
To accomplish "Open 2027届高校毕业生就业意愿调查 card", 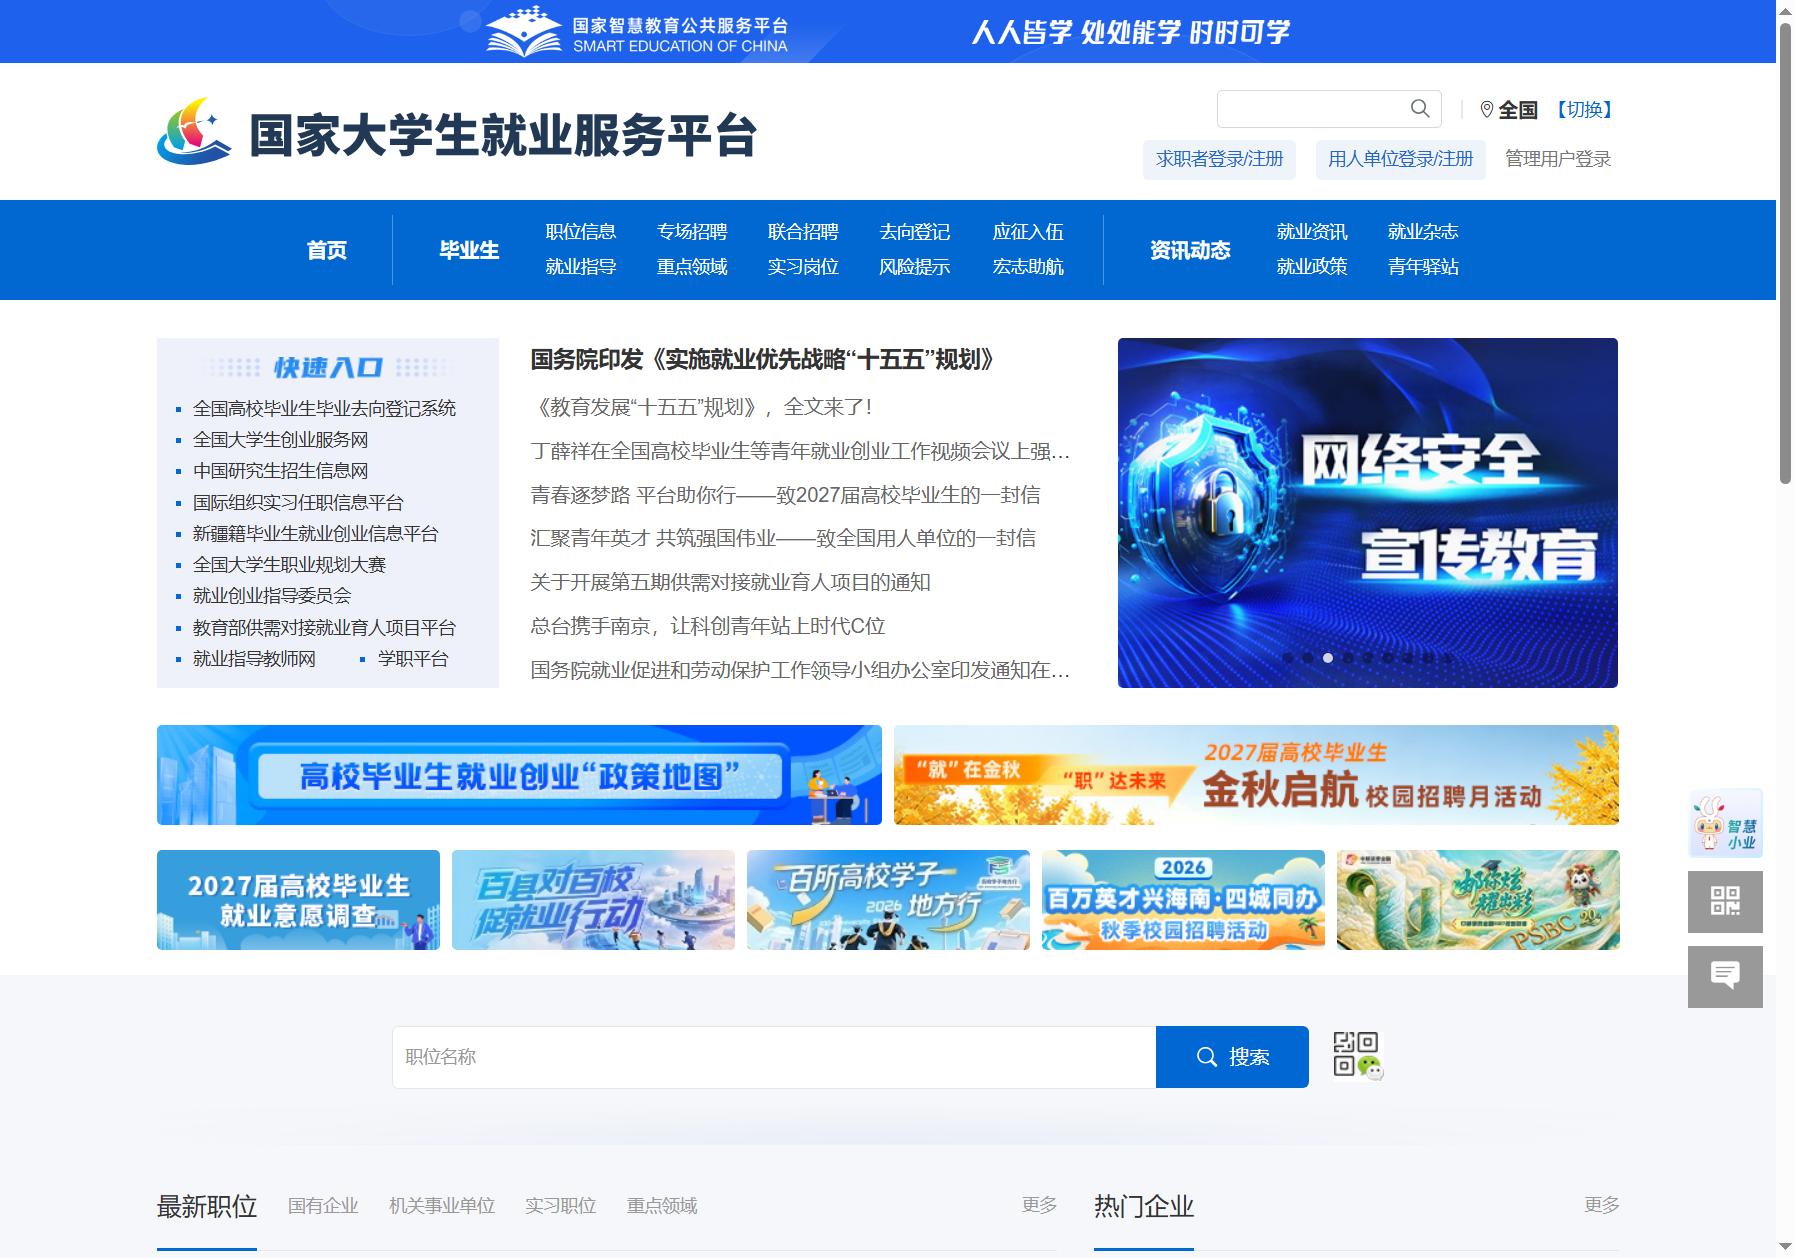I will 298,900.
